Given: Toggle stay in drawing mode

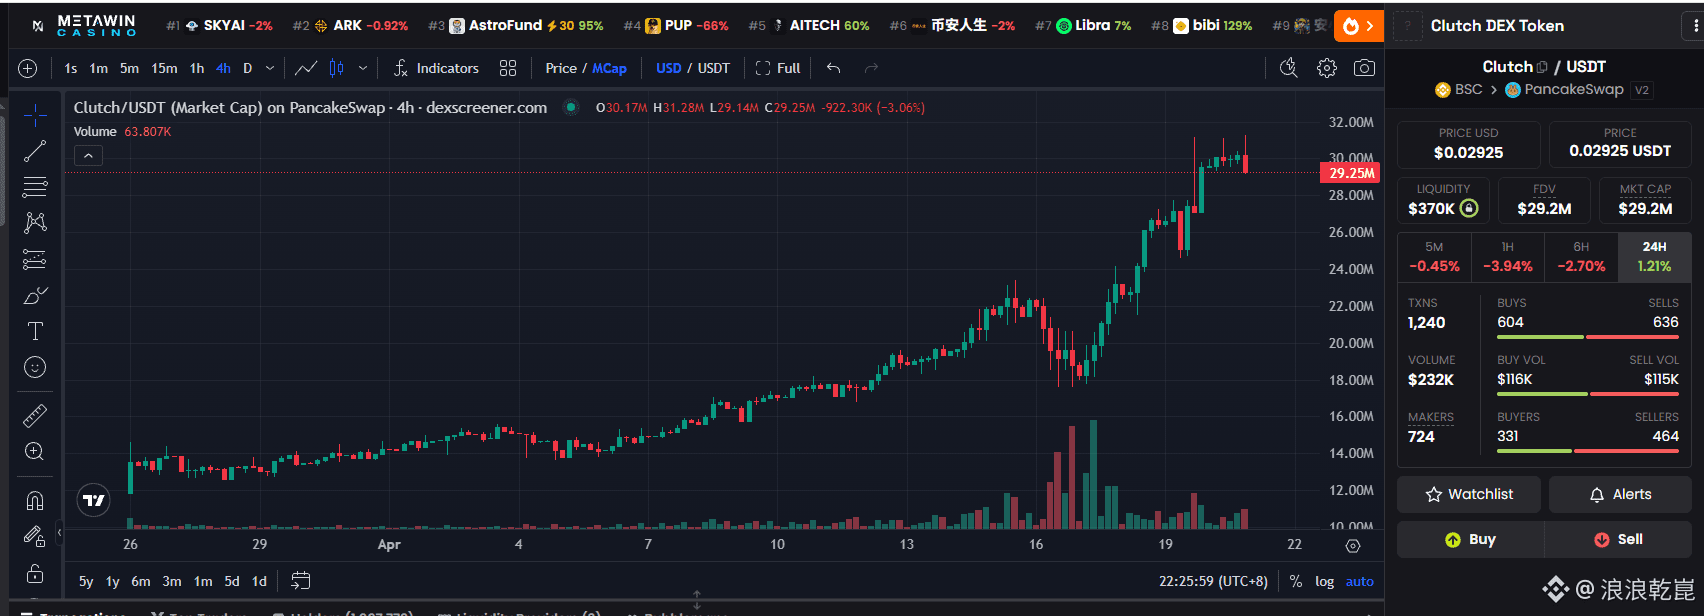Looking at the screenshot, I should pos(35,537).
